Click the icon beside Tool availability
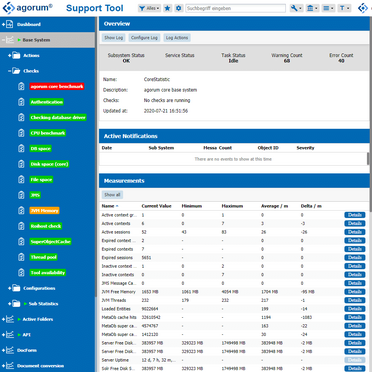372x372 pixels. [21, 273]
